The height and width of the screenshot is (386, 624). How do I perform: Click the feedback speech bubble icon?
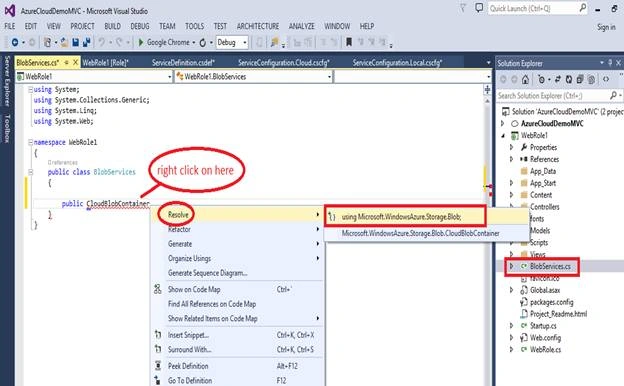tap(480, 8)
